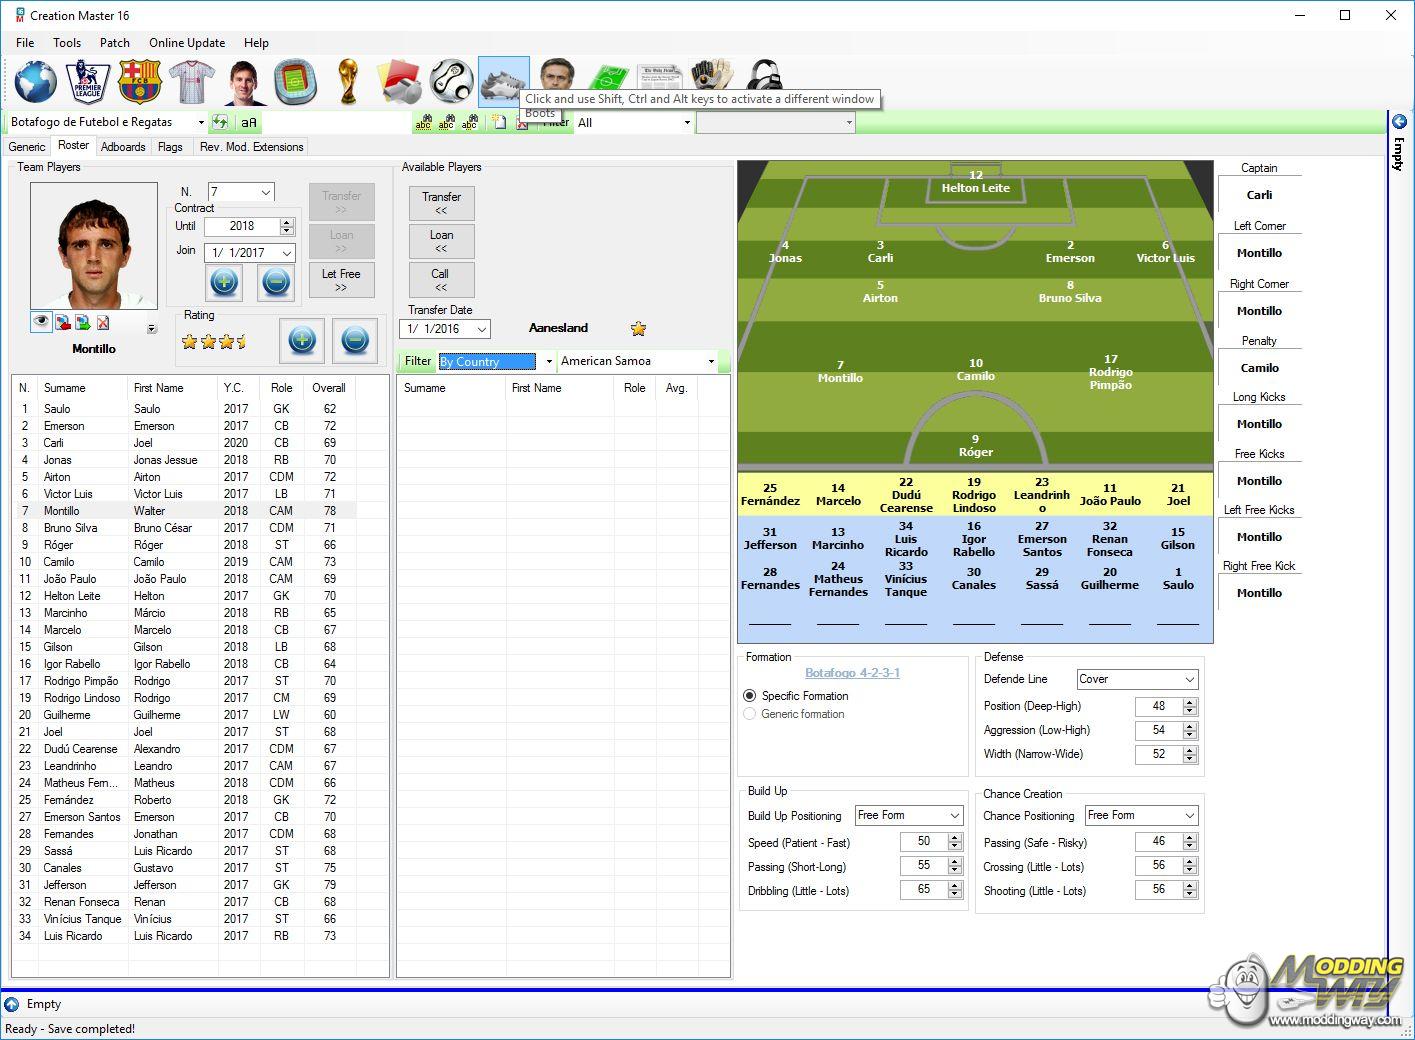The width and height of the screenshot is (1415, 1040).
Task: Select the Specific Formation radio button
Action: point(750,696)
